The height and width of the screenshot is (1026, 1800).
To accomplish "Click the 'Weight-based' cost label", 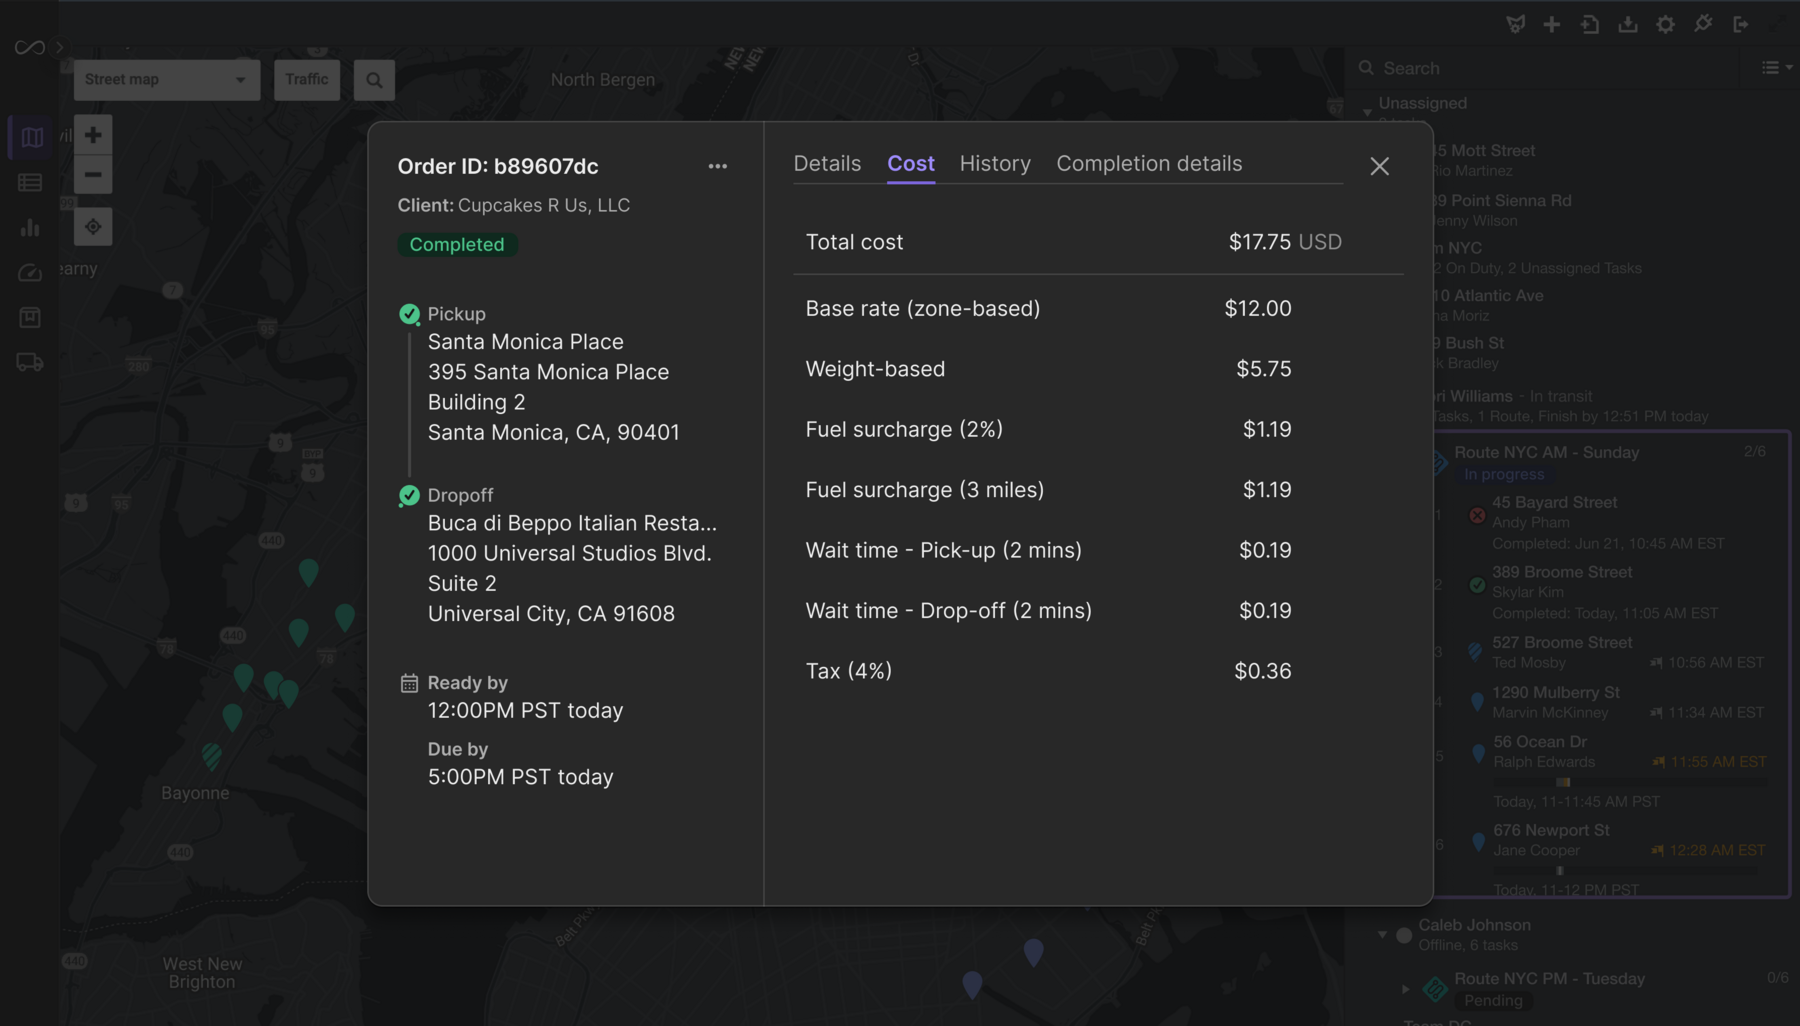I will pos(875,369).
